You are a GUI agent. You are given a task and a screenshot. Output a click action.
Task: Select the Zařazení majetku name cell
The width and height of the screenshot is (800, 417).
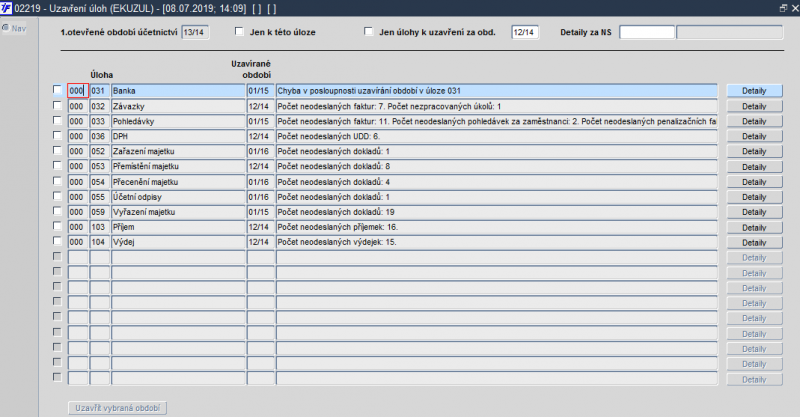pyautogui.click(x=178, y=152)
